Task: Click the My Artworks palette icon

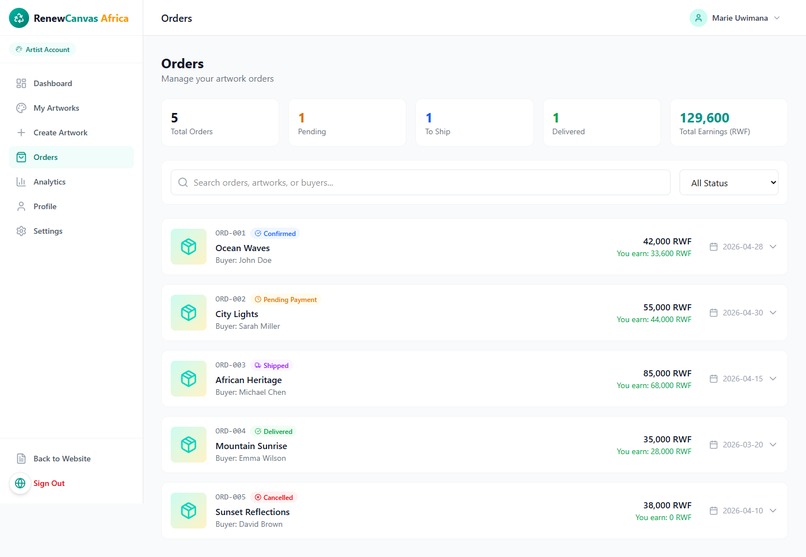Action: pos(21,108)
